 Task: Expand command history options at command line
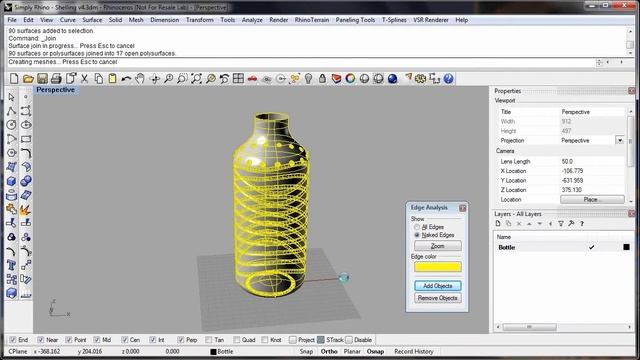[599, 62]
